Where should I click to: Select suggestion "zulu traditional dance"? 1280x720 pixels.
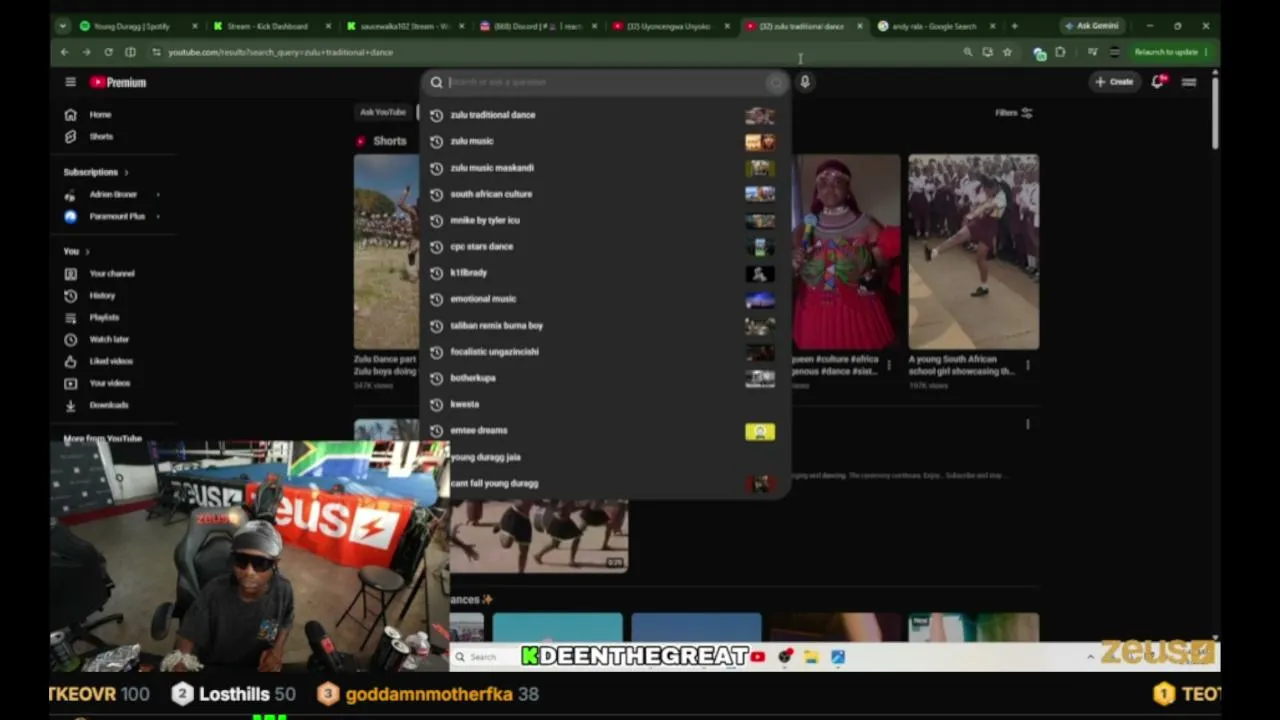tap(606, 115)
